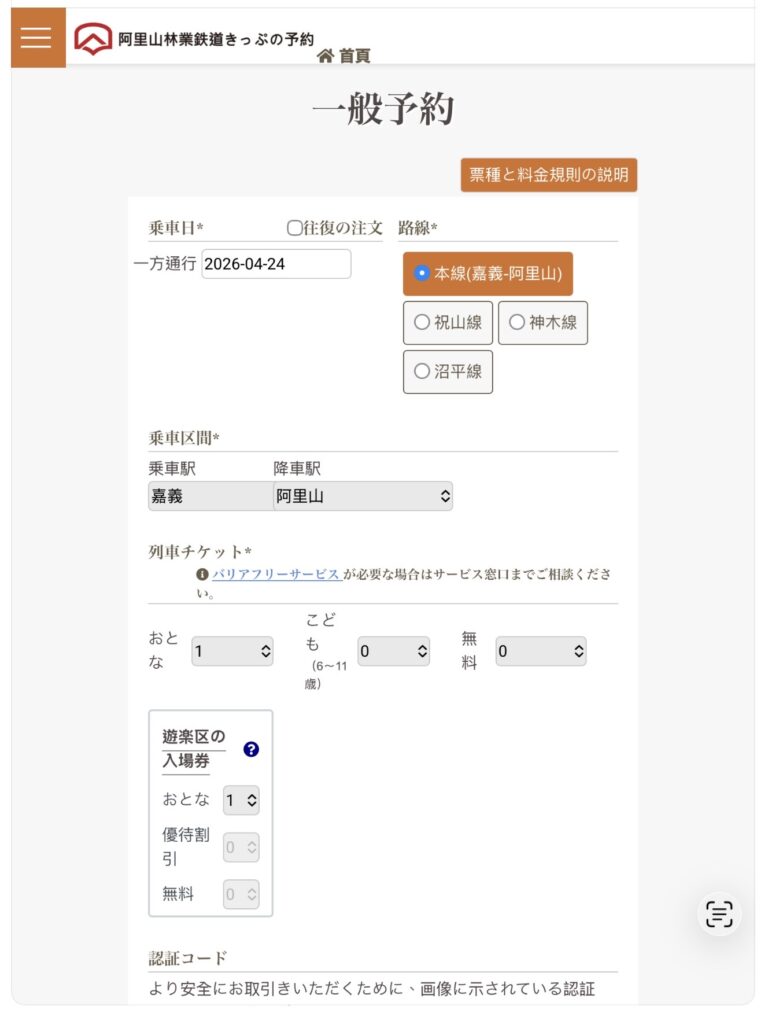The image size is (765, 1024).
Task: Enable the 往復の注文 checkbox
Action: click(294, 228)
